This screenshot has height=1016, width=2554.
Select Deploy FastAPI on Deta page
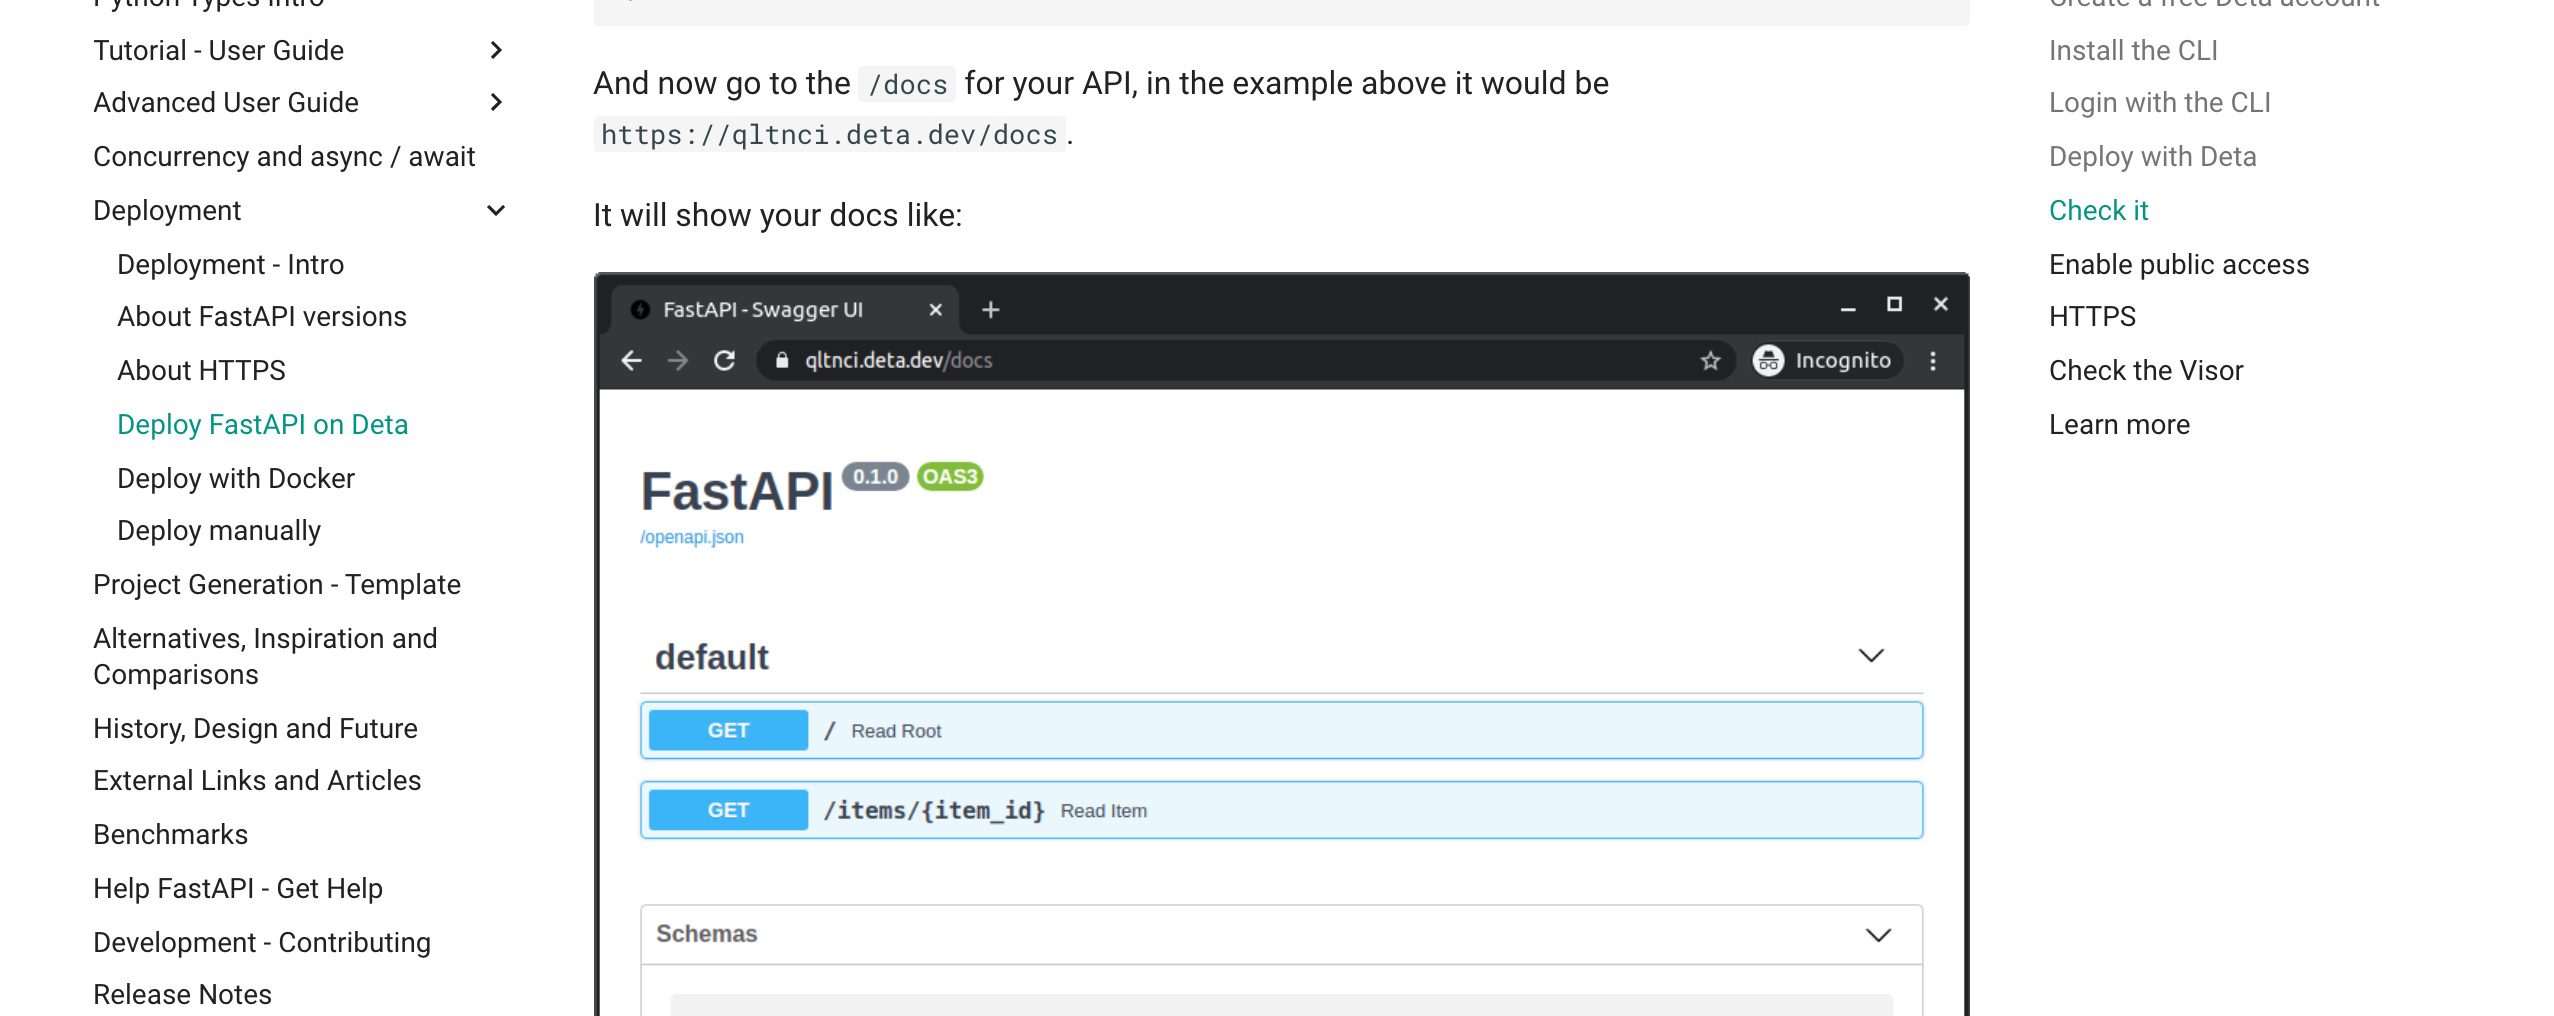point(262,424)
